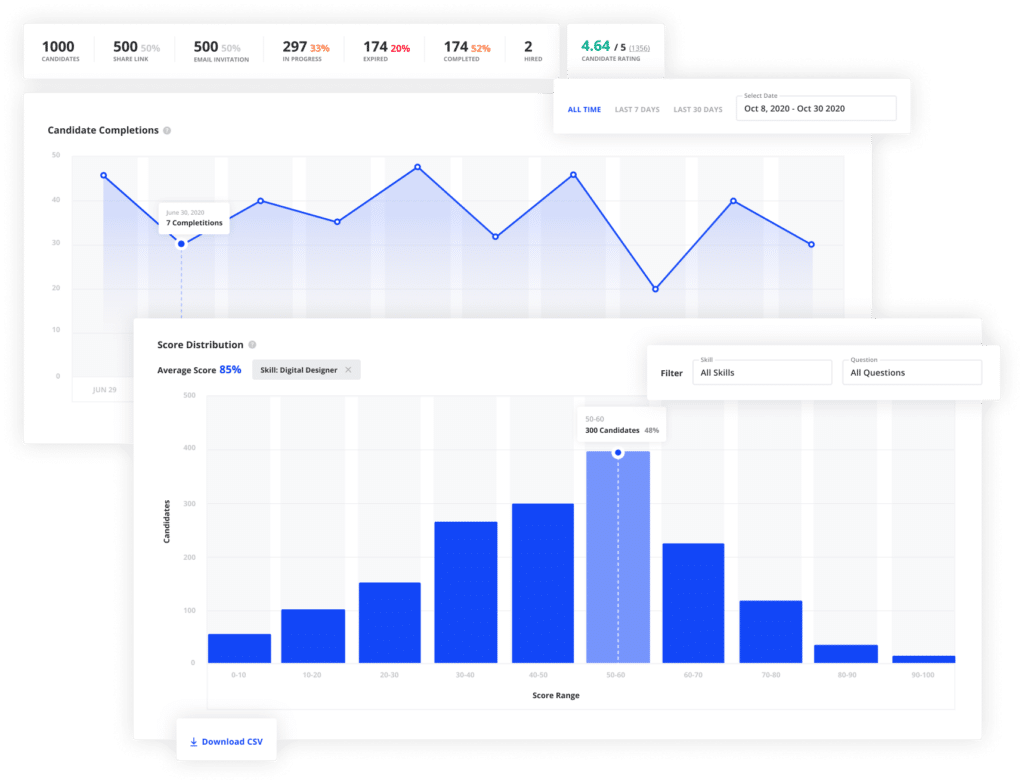Expand the Question filter dropdown
This screenshot has width=1024, height=784.
911,372
